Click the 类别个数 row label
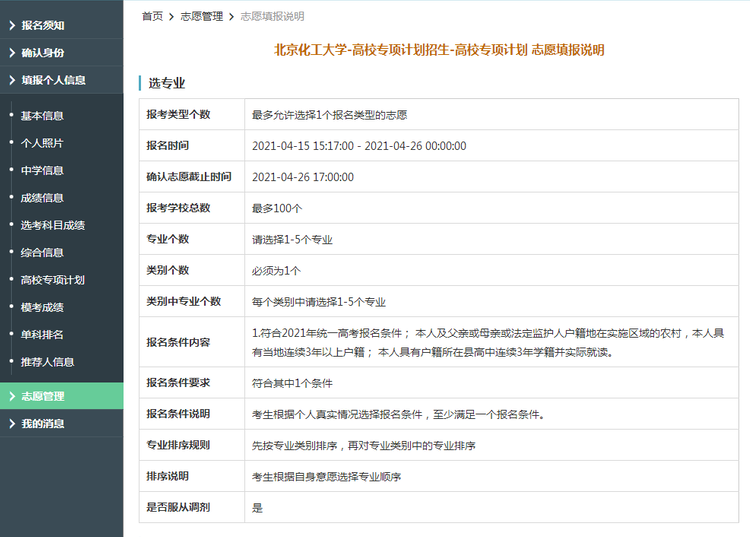 [167, 270]
